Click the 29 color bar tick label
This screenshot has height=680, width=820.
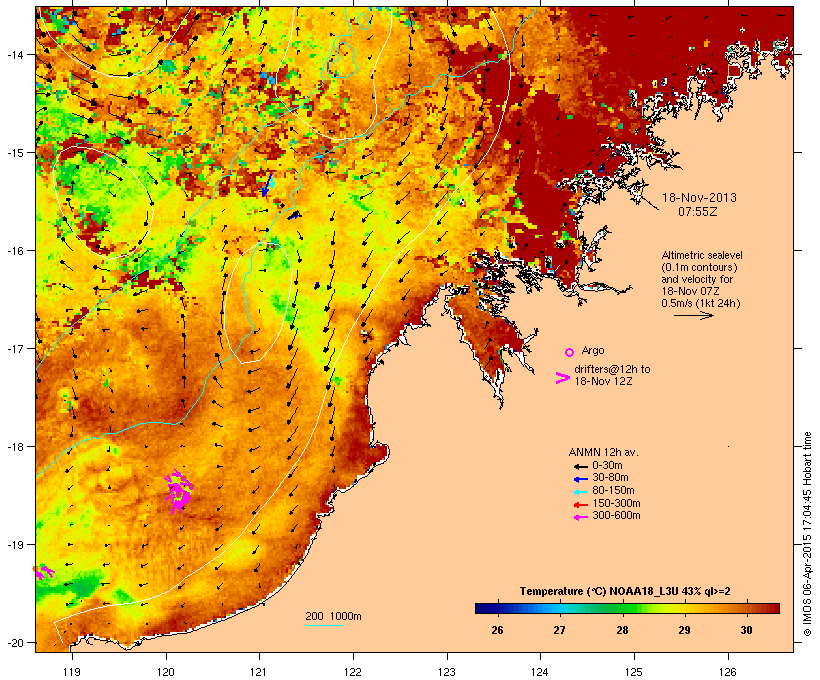(684, 630)
